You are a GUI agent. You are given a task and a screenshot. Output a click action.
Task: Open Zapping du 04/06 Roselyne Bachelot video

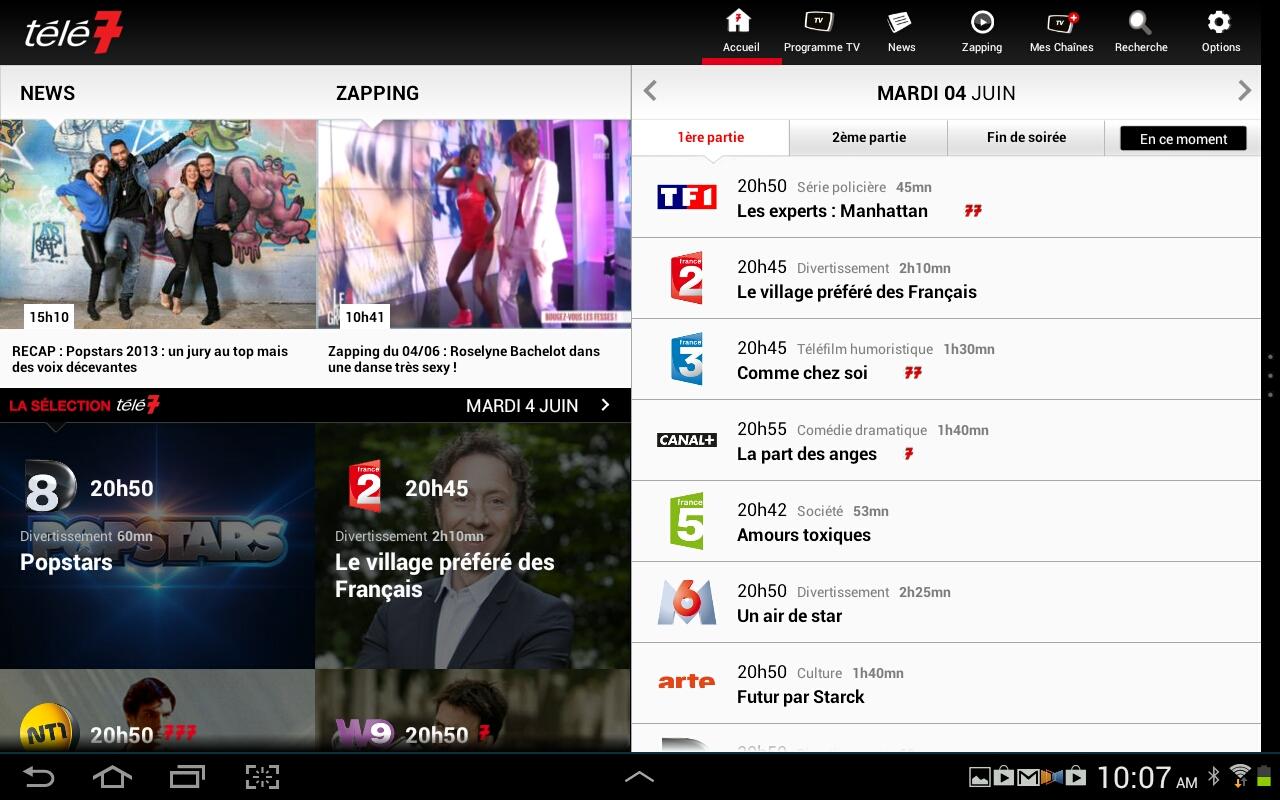pos(464,359)
